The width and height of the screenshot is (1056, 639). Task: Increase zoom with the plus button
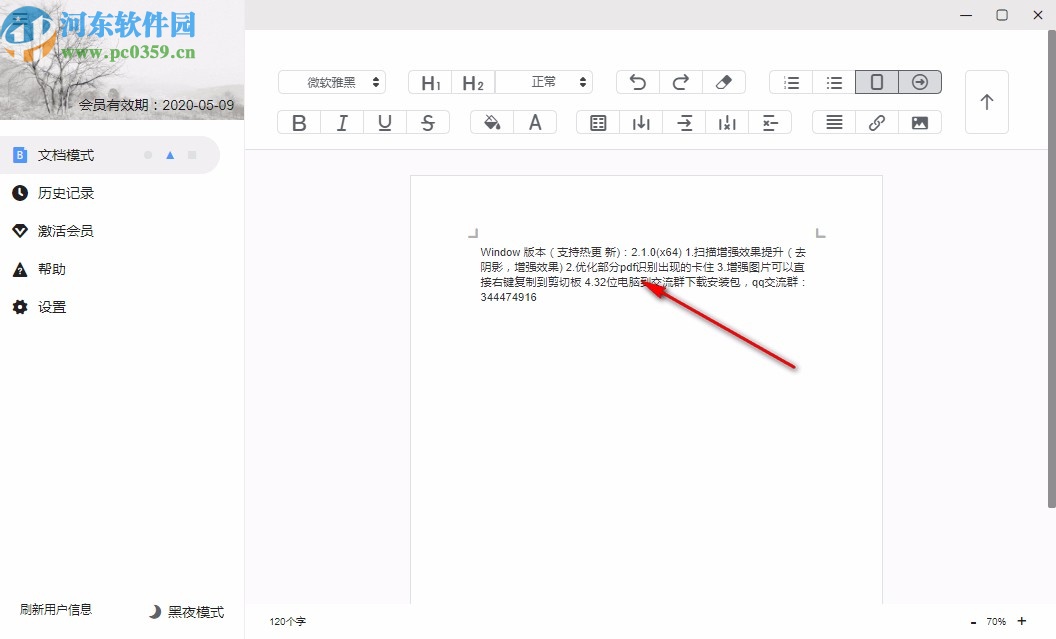click(x=1022, y=621)
